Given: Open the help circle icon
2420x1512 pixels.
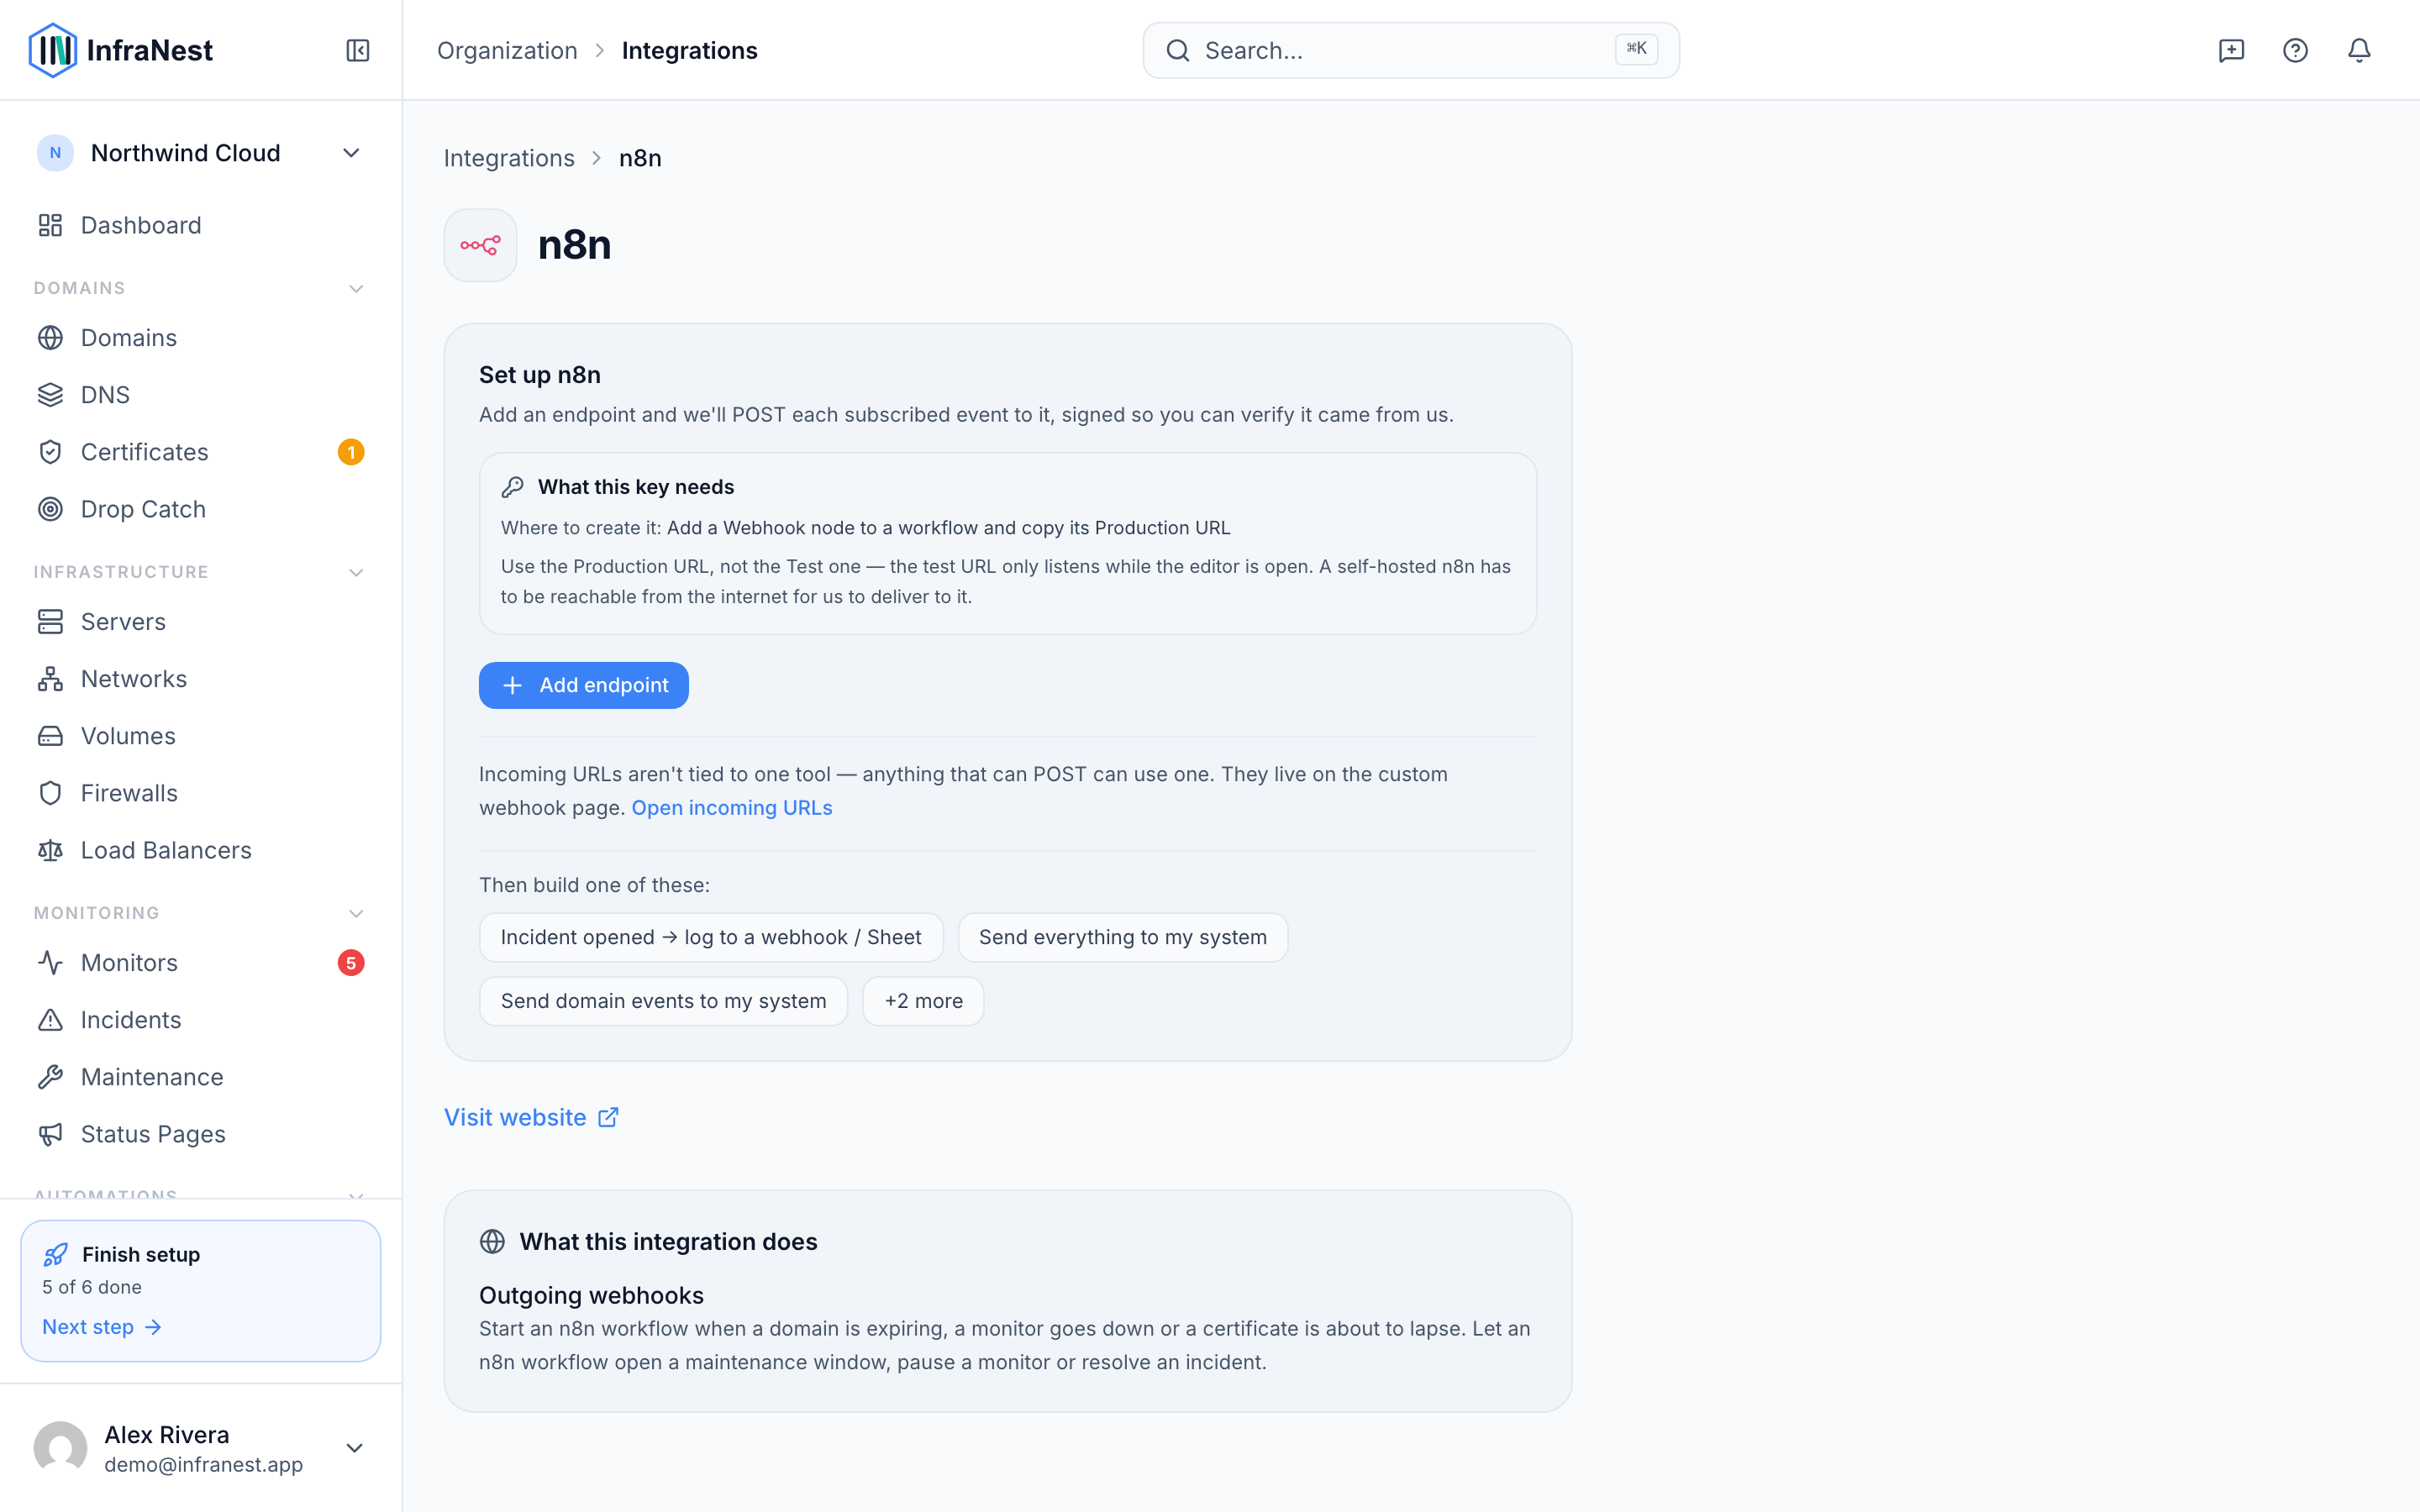Looking at the screenshot, I should [2295, 50].
